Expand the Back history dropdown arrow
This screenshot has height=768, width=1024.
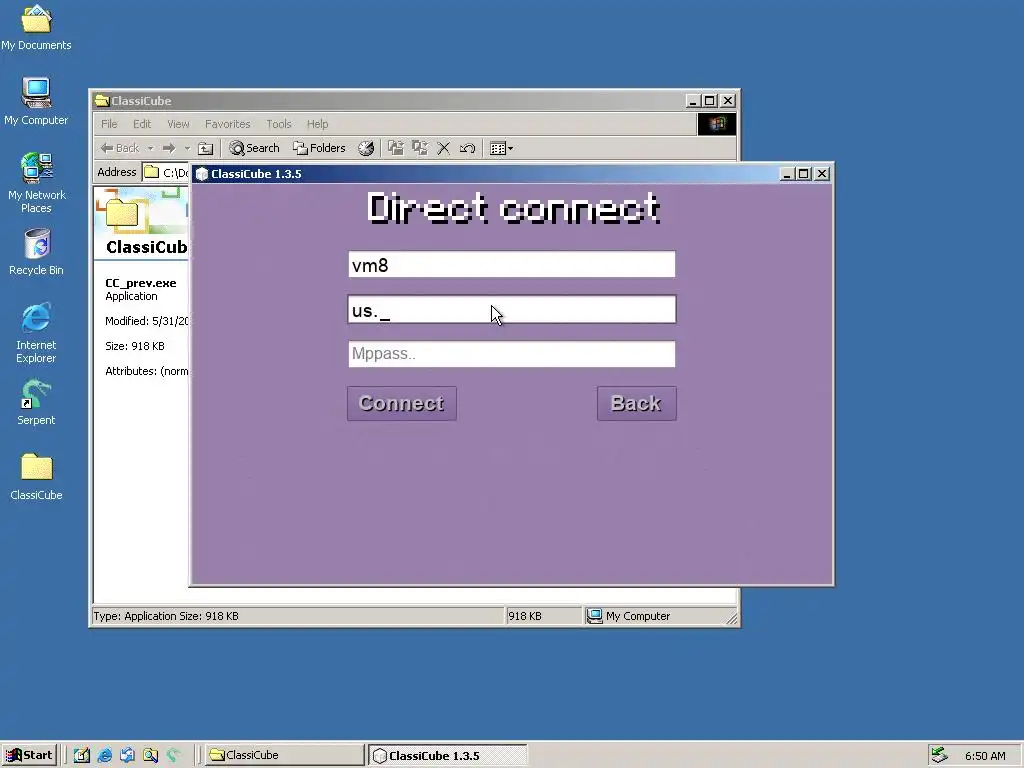tap(150, 148)
